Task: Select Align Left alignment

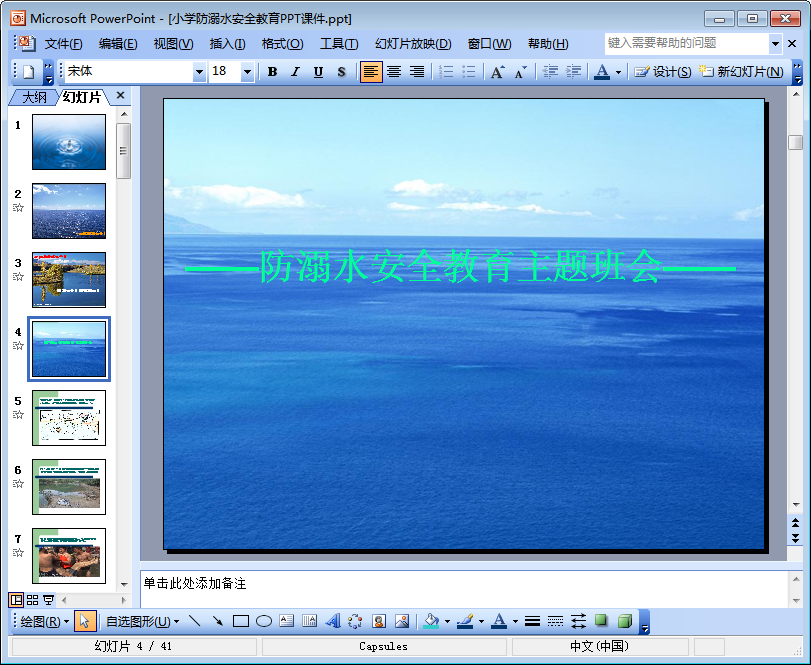Action: [371, 72]
